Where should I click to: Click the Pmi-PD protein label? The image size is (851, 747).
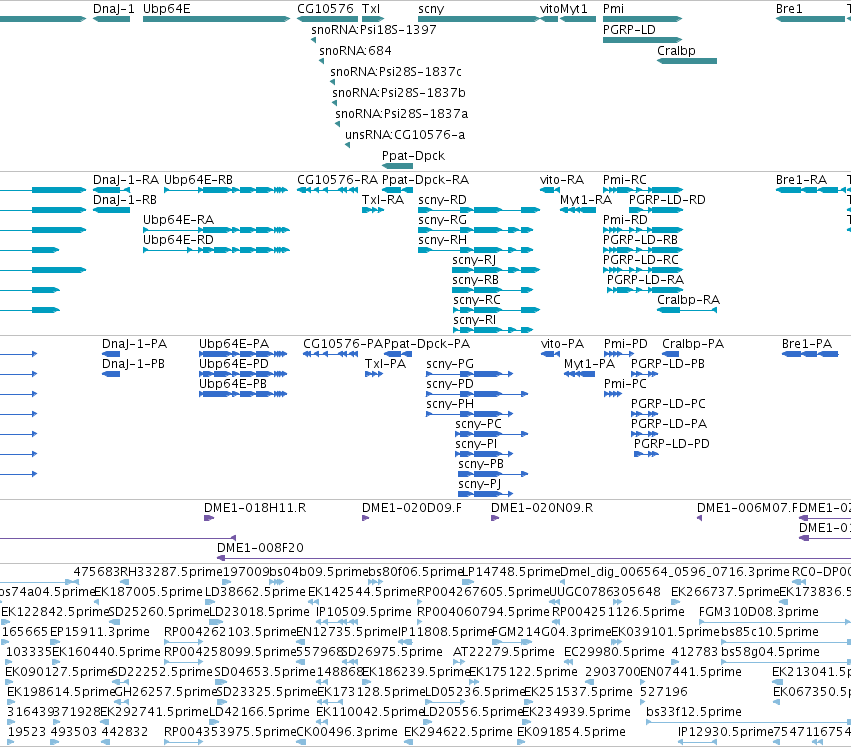626,344
